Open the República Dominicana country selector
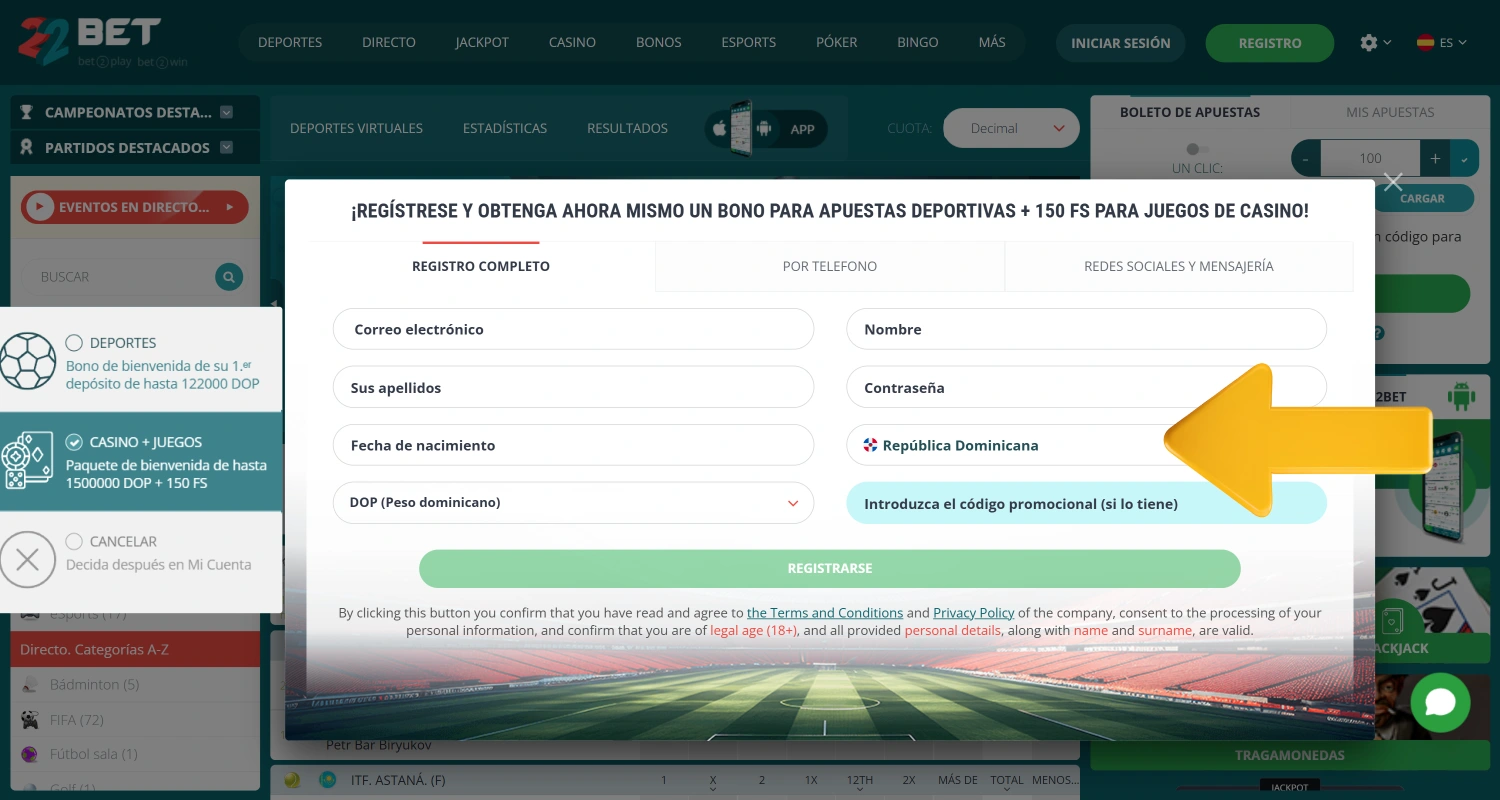The height and width of the screenshot is (800, 1500). pos(1086,445)
